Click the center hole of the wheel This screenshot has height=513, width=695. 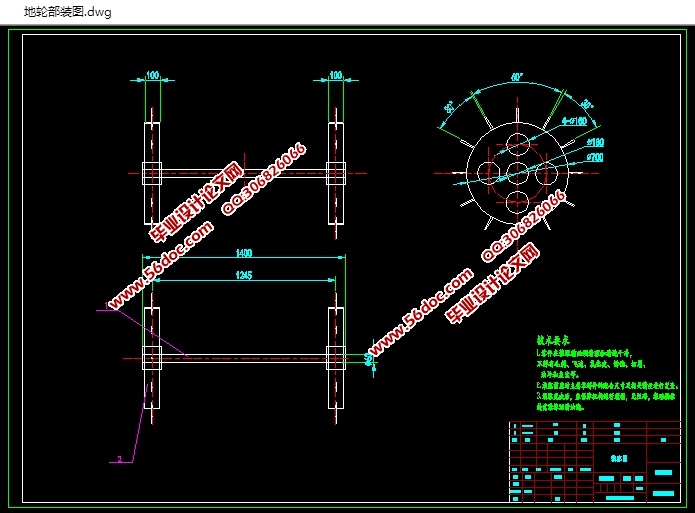coord(517,173)
